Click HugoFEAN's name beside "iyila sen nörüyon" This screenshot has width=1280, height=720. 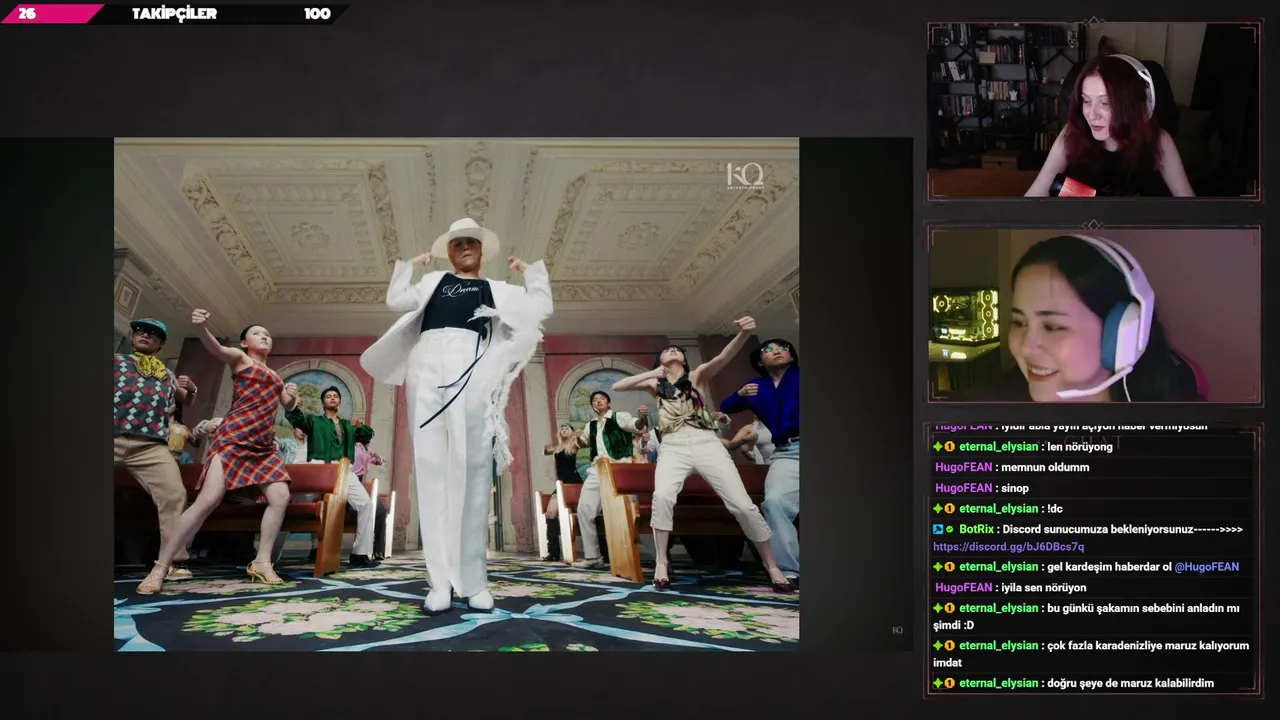pos(963,588)
